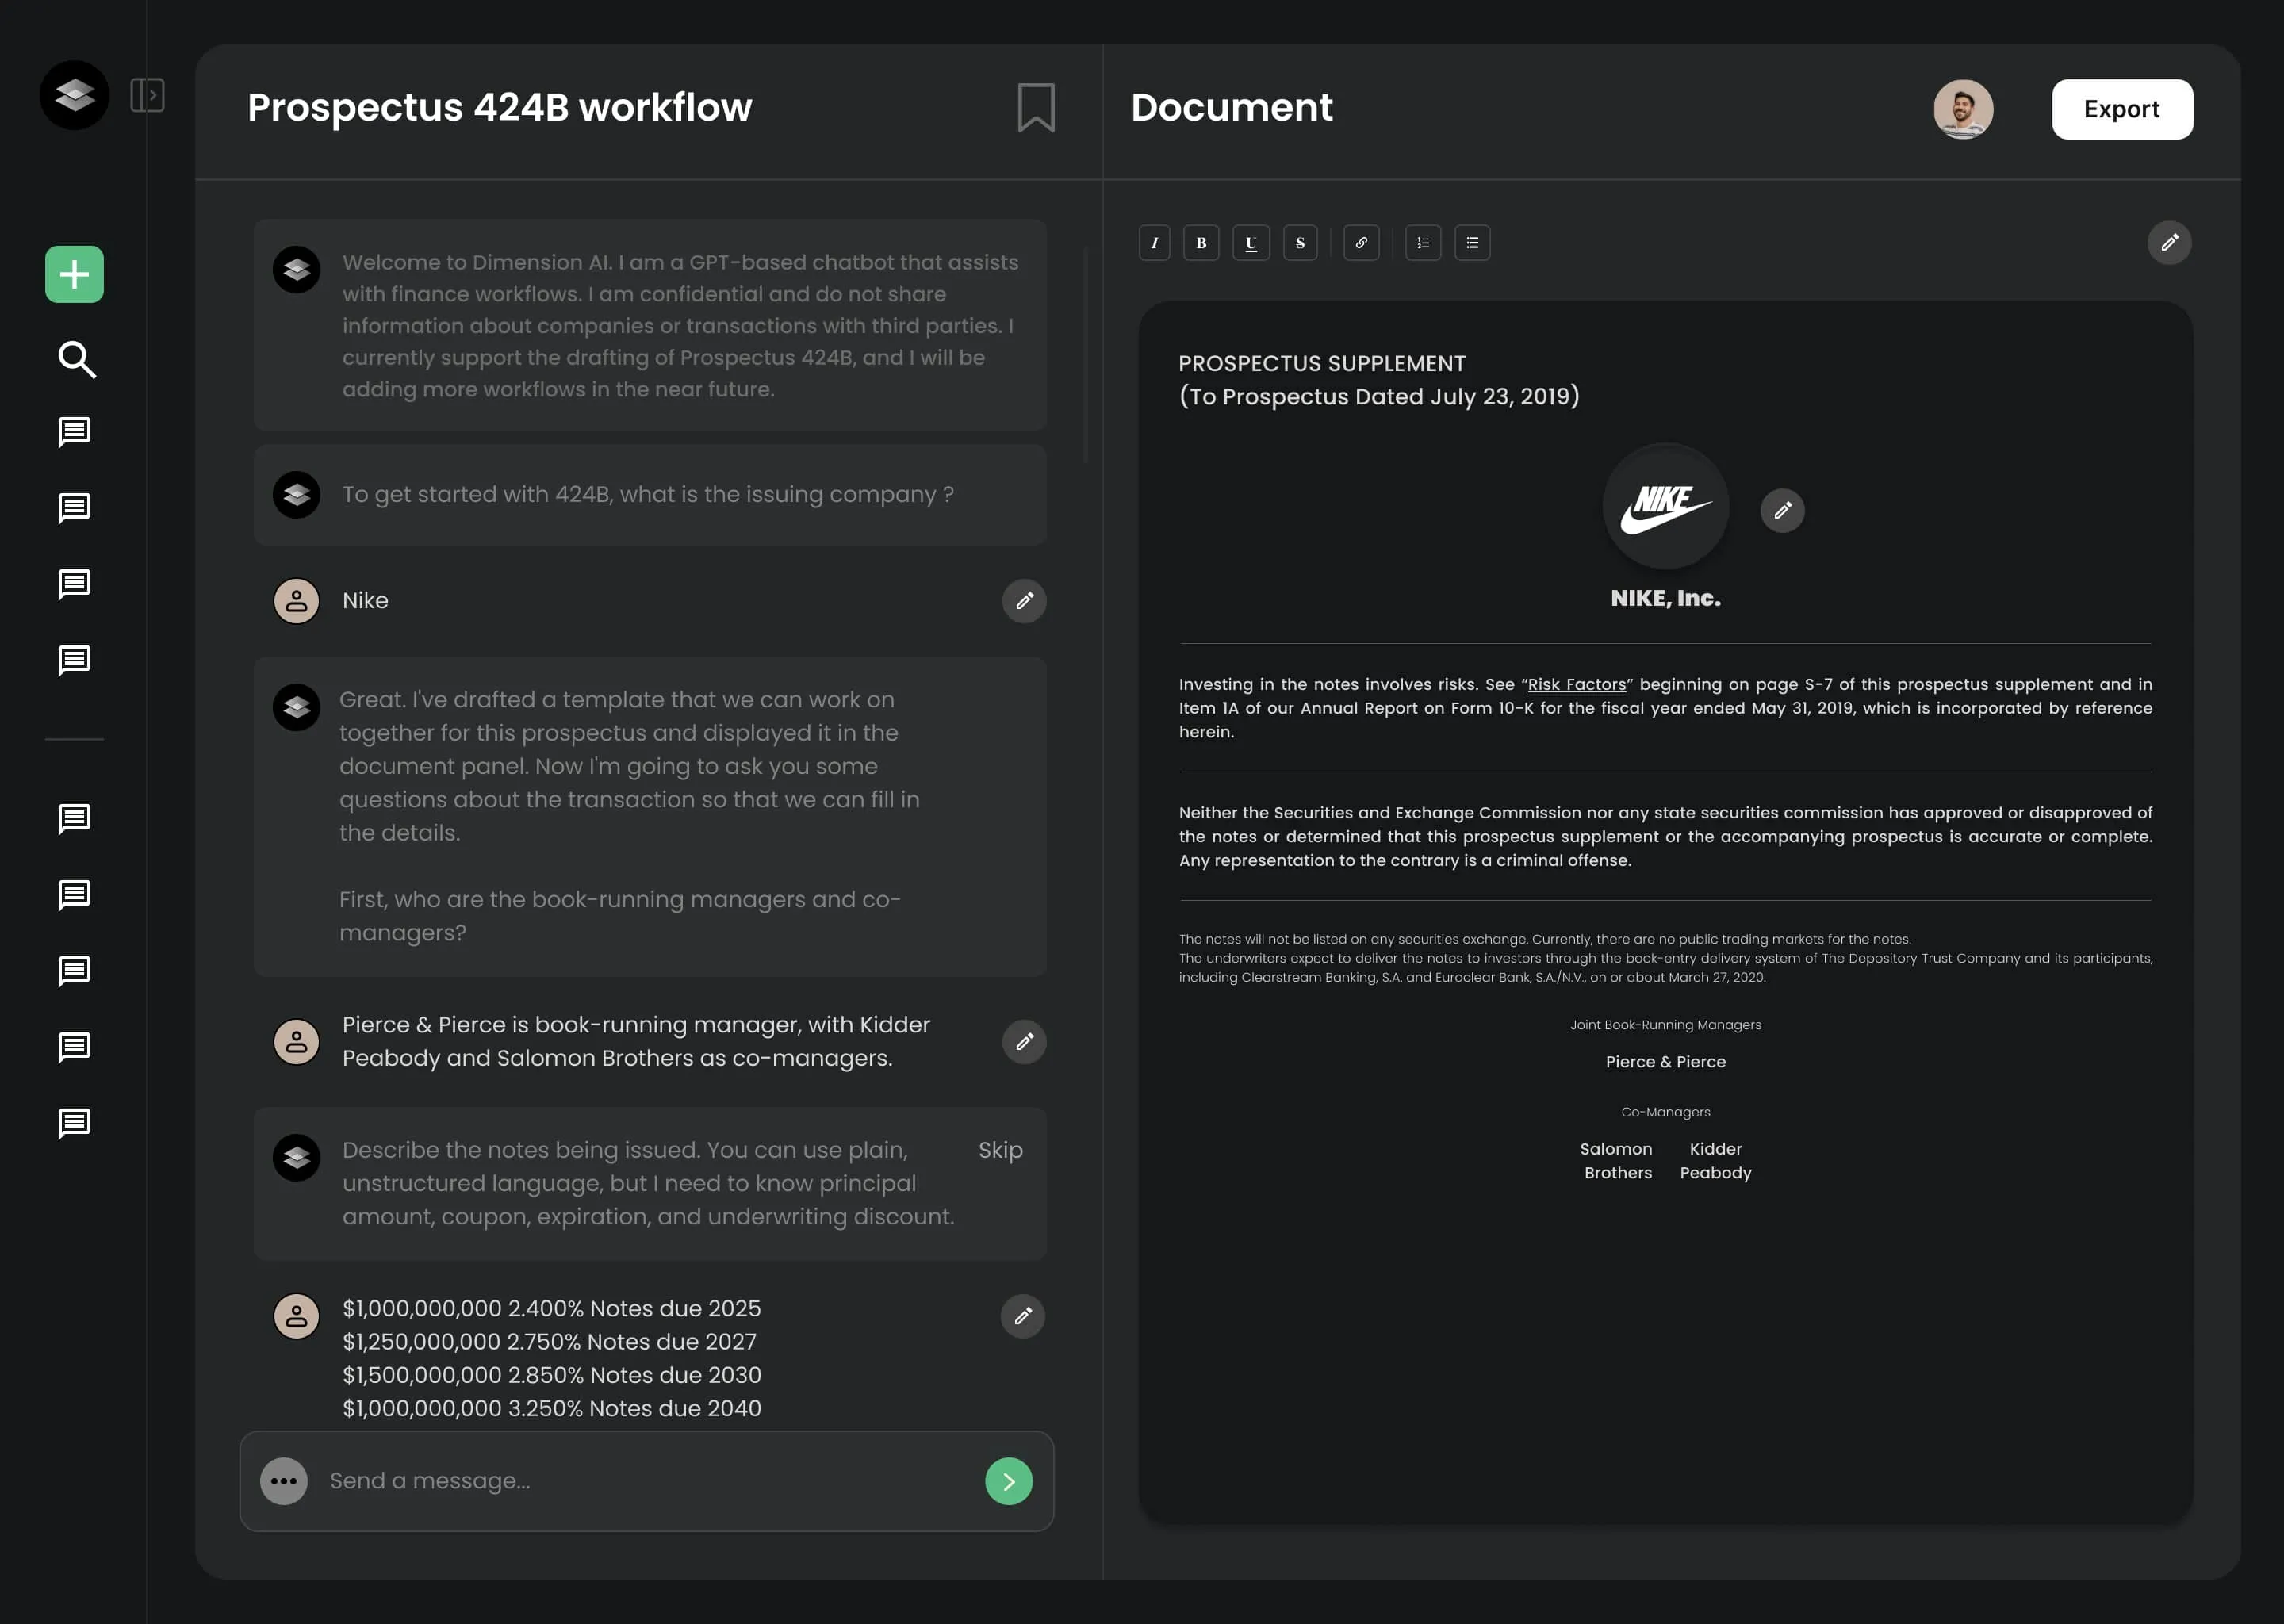Viewport: 2284px width, 1624px height.
Task: Expand the sidebar with the panel toggle
Action: [148, 94]
